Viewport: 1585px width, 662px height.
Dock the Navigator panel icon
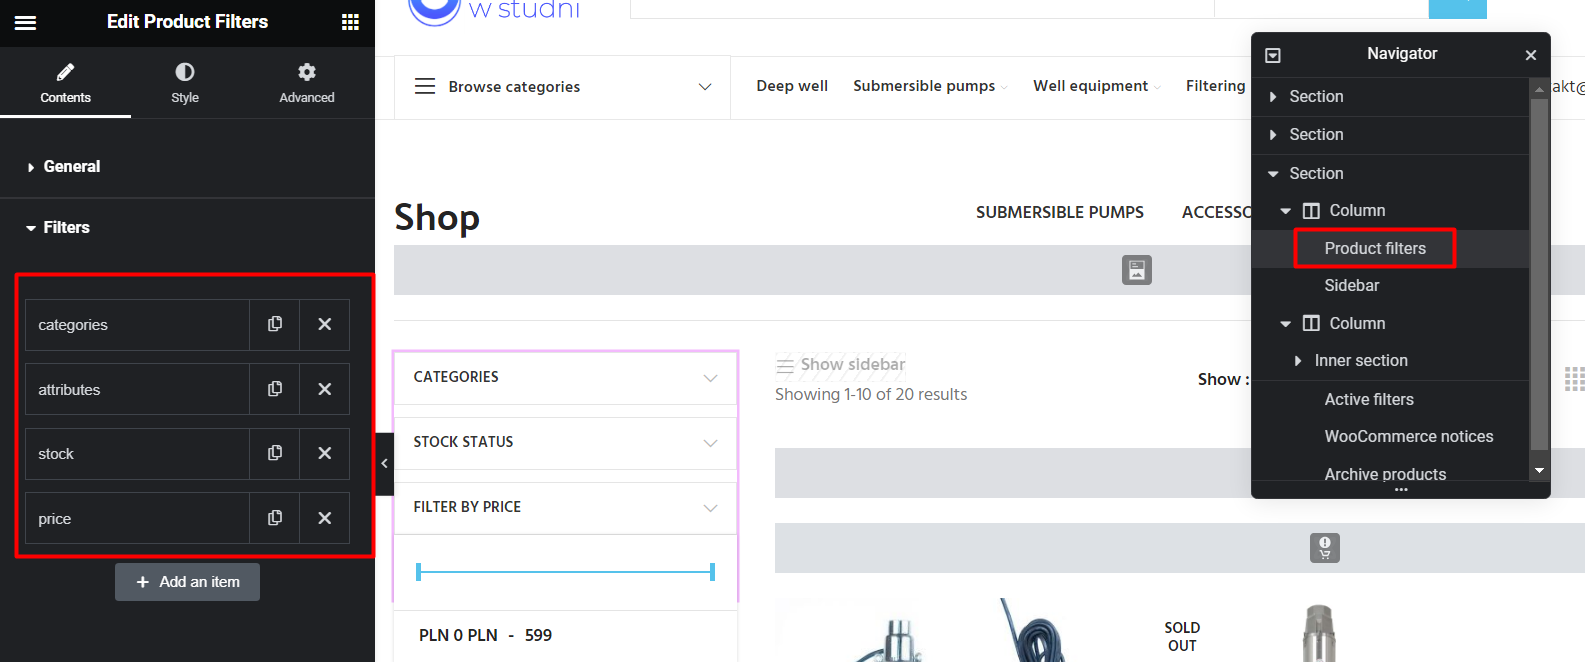click(1273, 55)
